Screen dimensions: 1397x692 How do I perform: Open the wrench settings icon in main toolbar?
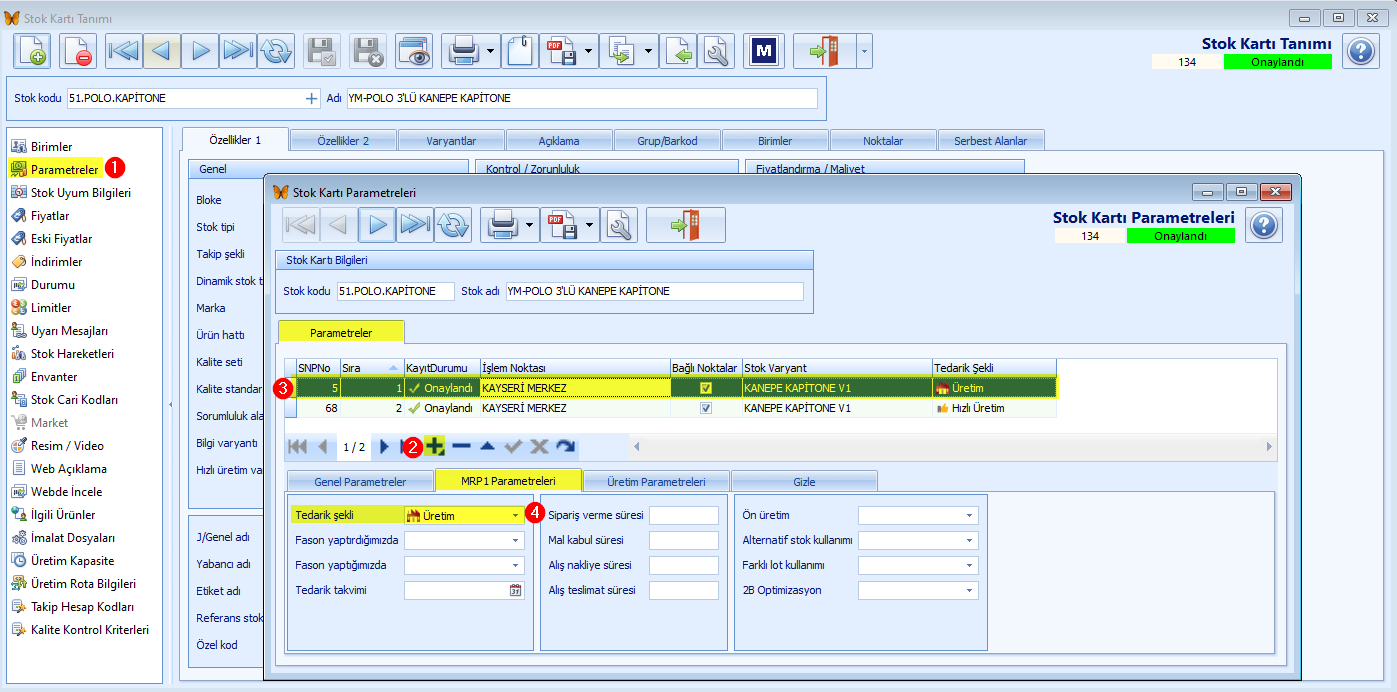click(x=716, y=51)
